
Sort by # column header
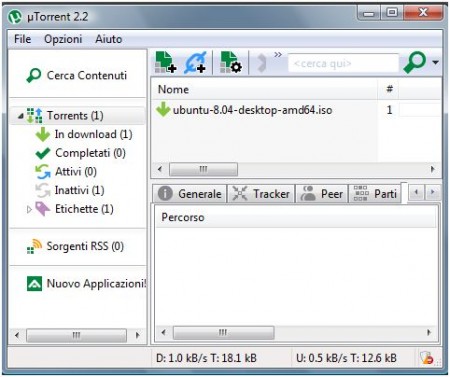[x=389, y=89]
